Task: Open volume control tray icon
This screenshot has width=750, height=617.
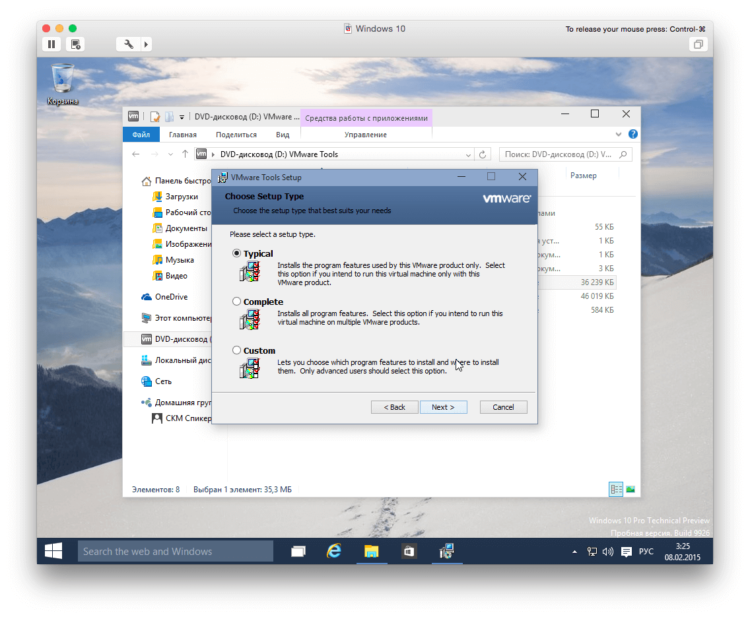Action: coord(608,551)
